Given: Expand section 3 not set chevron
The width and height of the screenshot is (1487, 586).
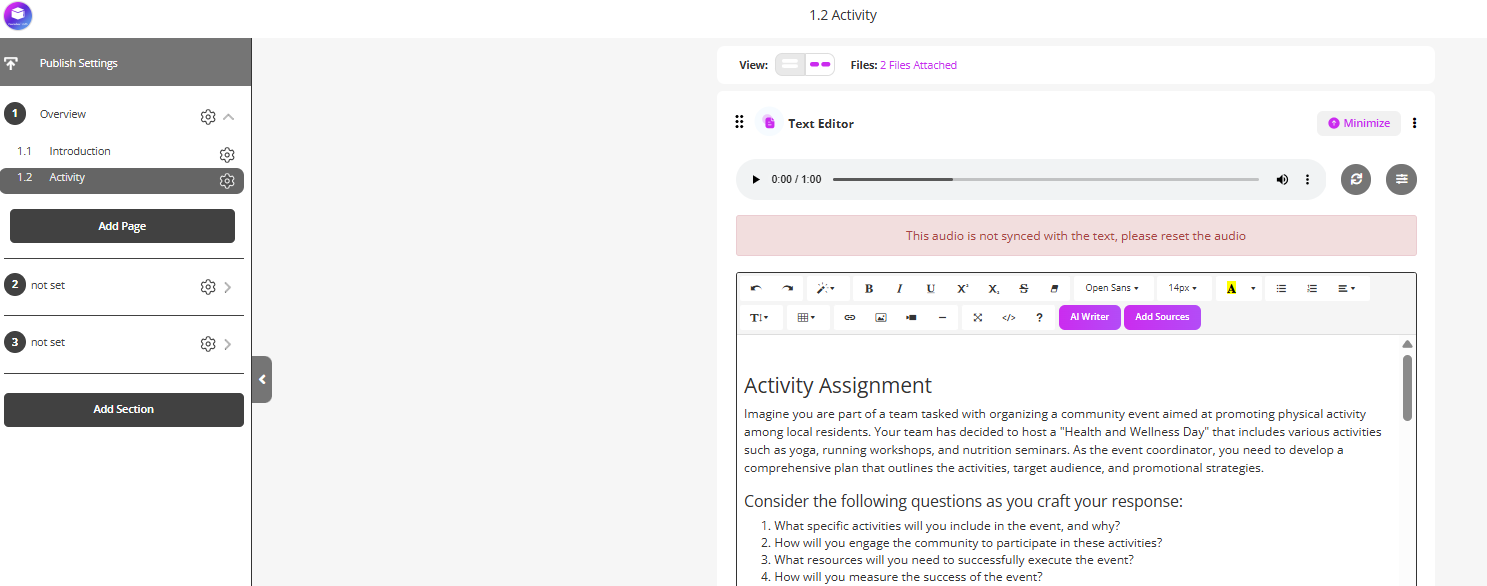Looking at the screenshot, I should tap(229, 344).
